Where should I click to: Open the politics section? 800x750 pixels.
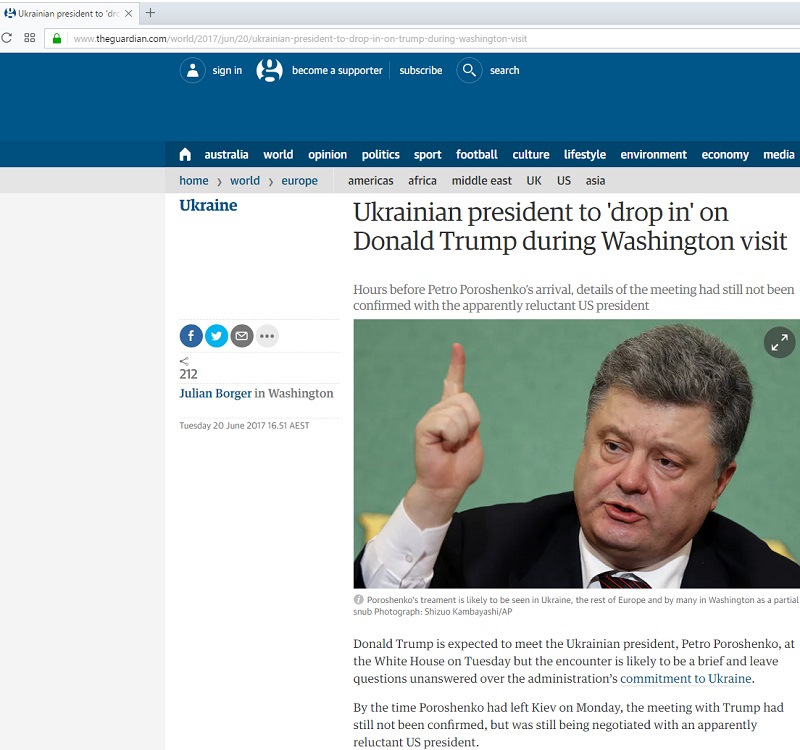pos(381,155)
